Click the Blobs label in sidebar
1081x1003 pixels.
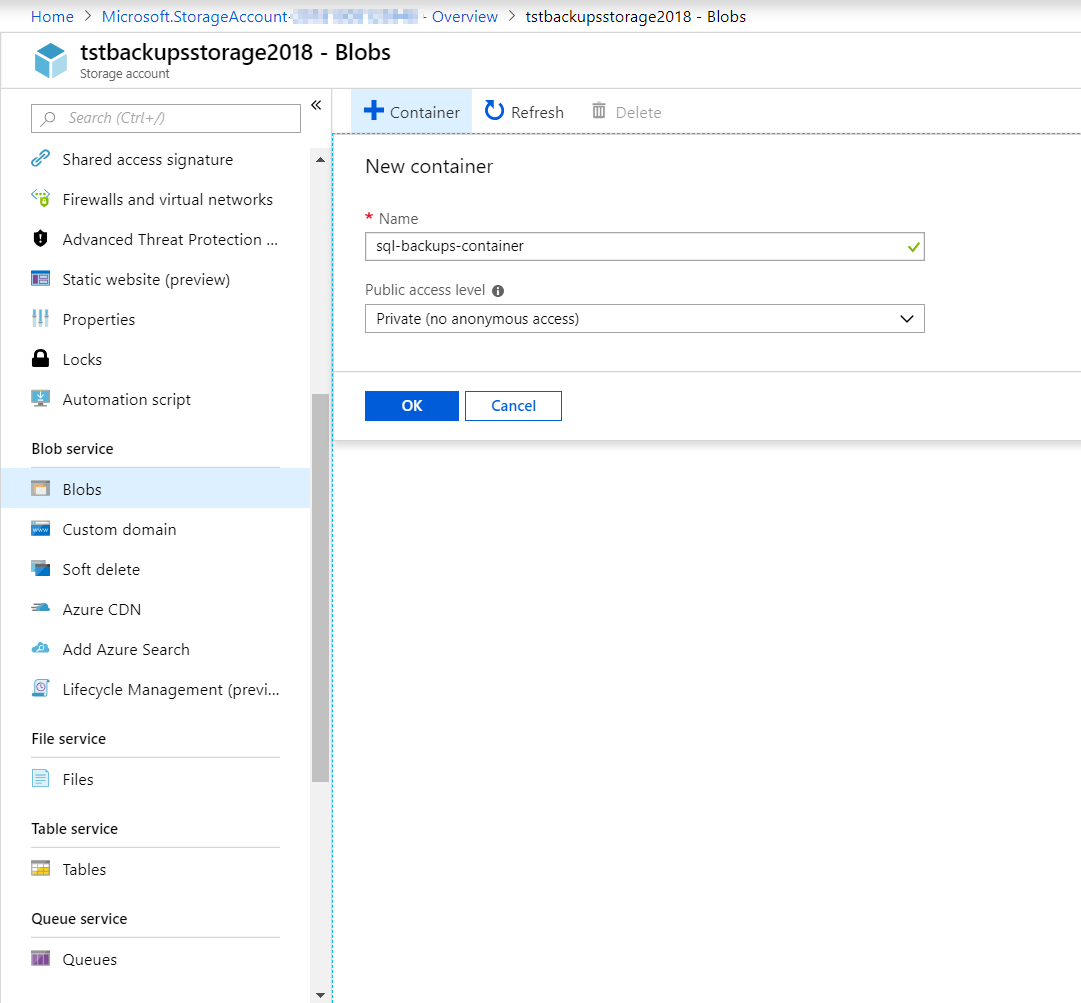pyautogui.click(x=82, y=489)
